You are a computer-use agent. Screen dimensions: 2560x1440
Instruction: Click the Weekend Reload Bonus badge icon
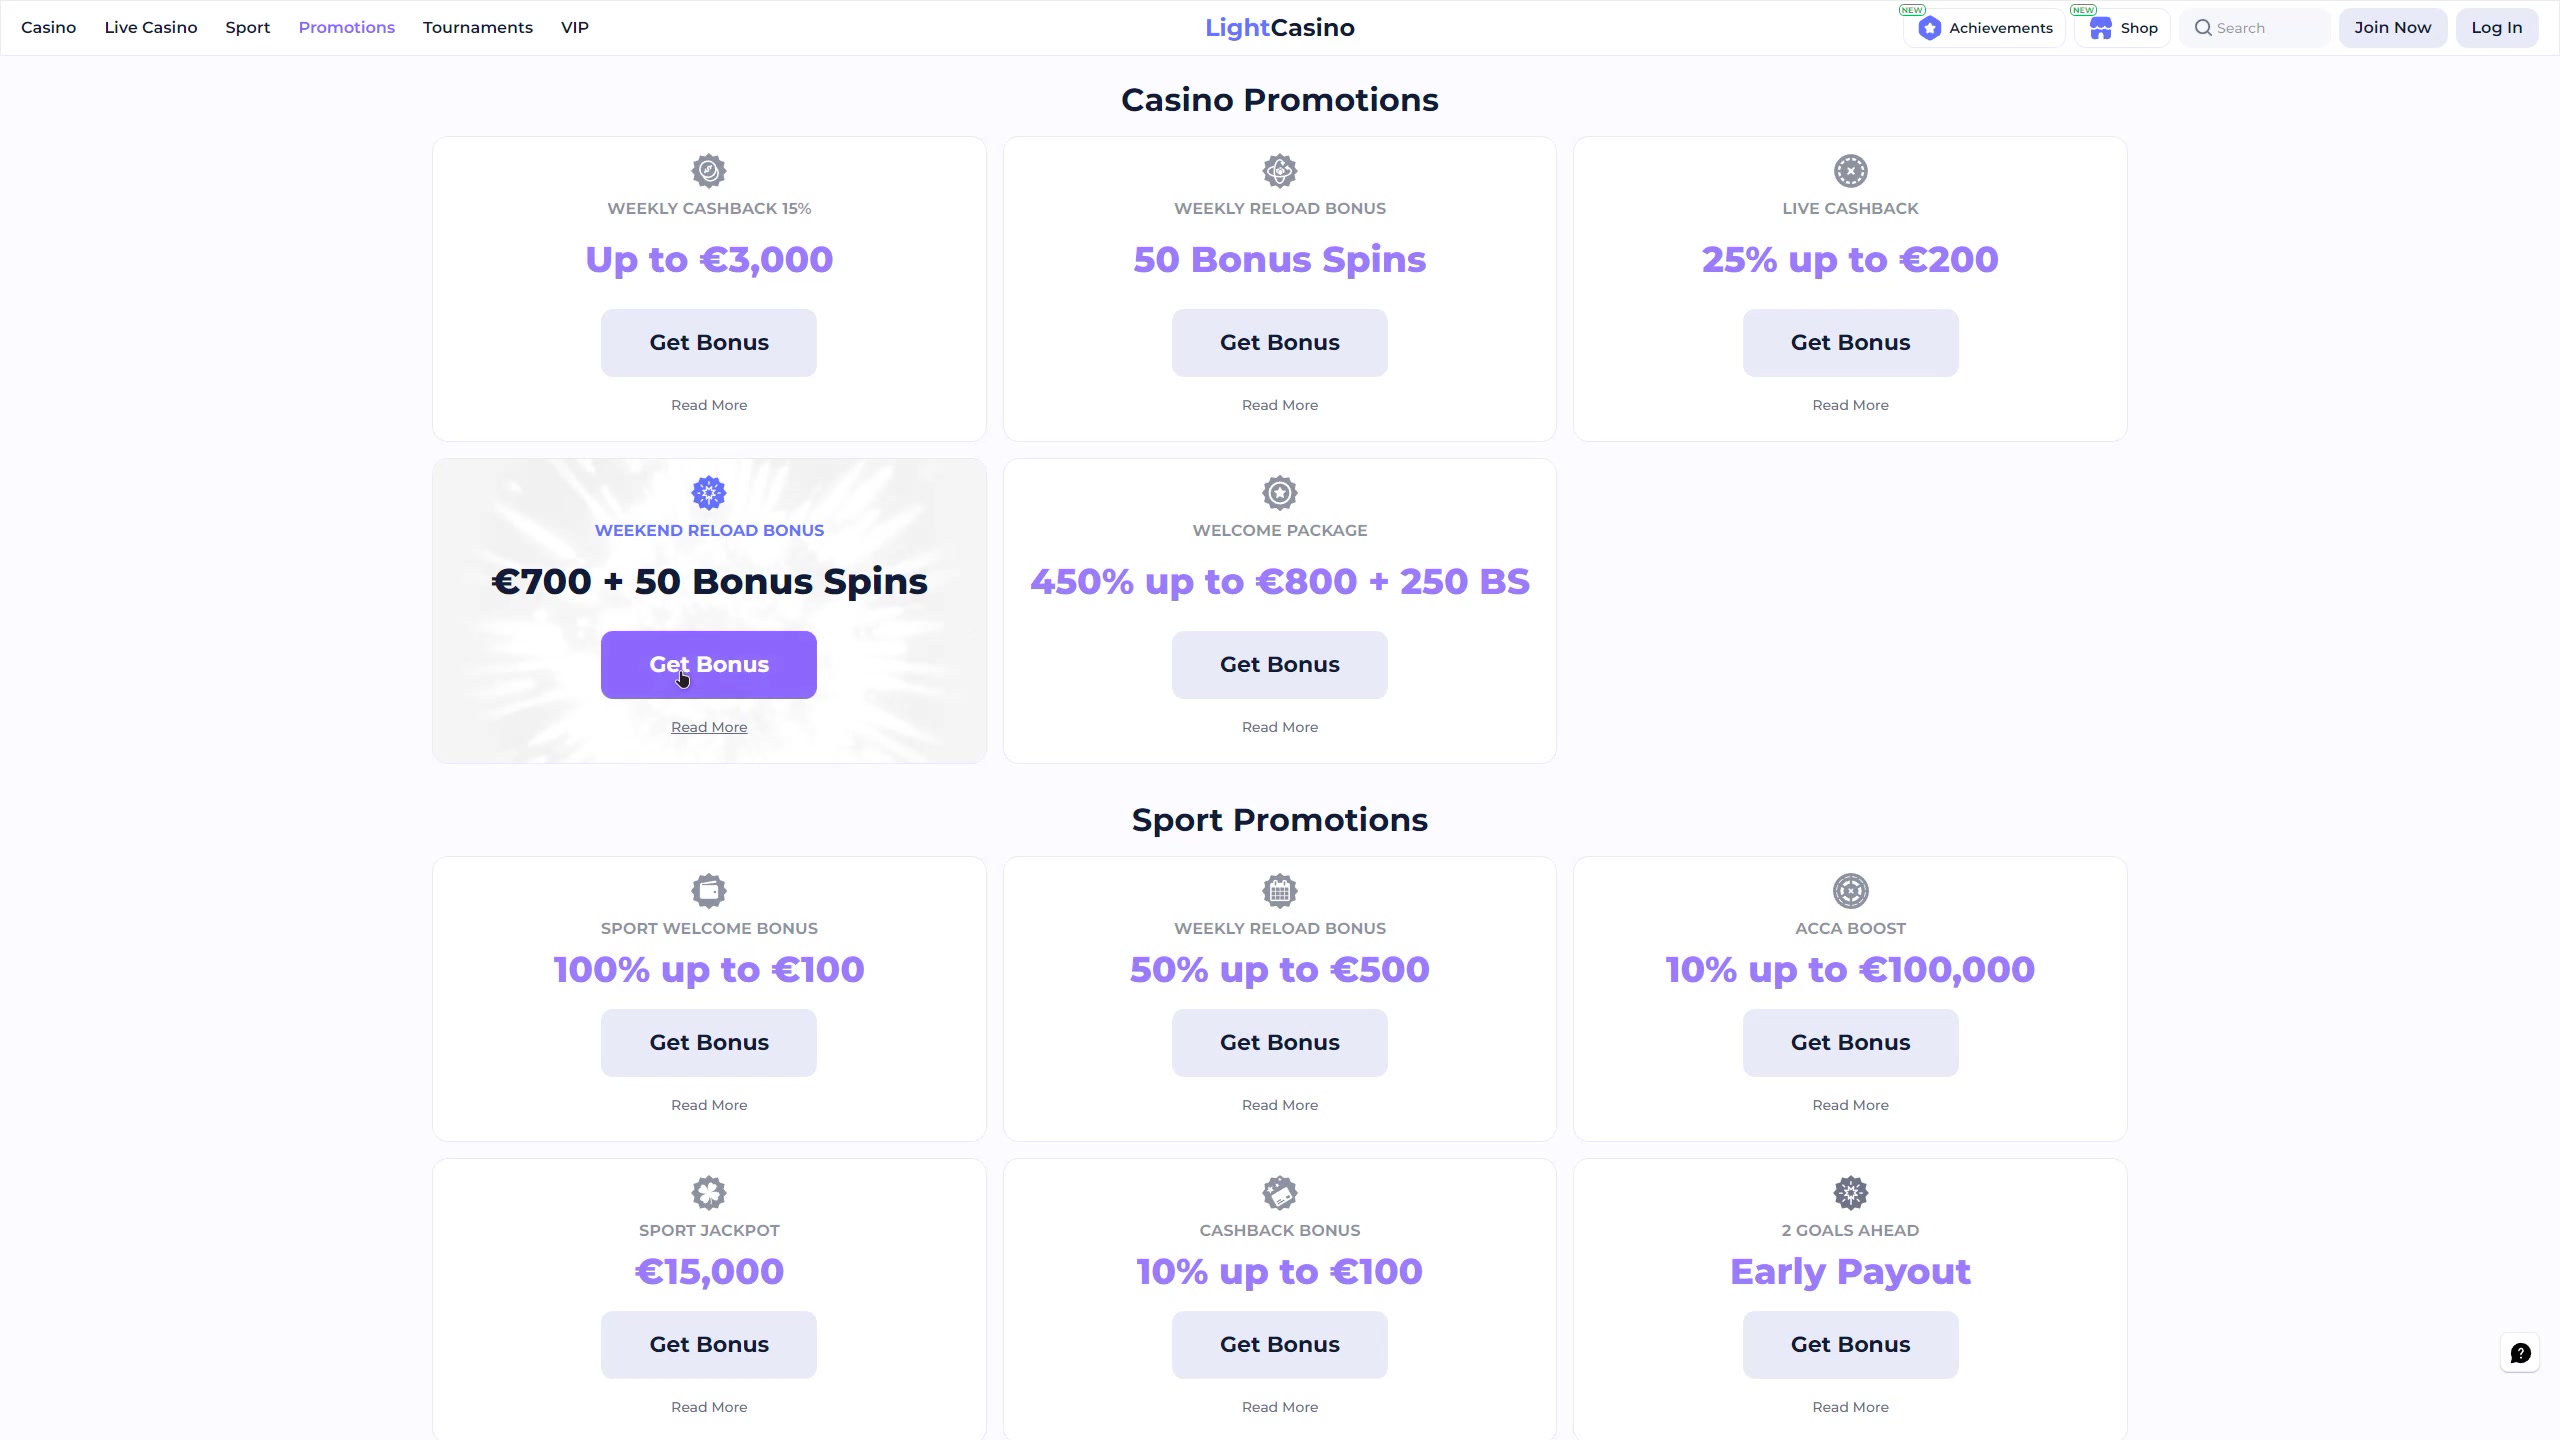(x=709, y=493)
